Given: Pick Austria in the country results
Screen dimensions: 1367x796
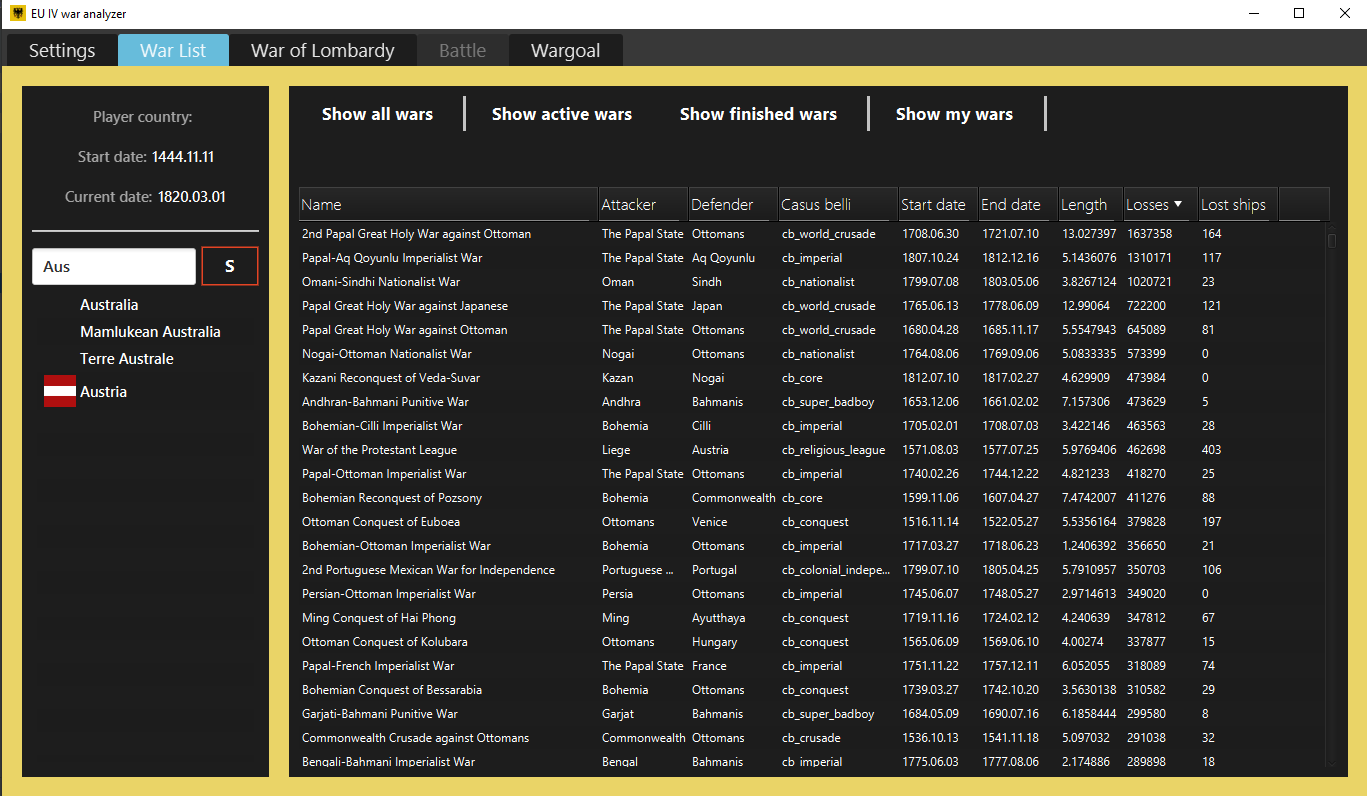Looking at the screenshot, I should pyautogui.click(x=103, y=392).
